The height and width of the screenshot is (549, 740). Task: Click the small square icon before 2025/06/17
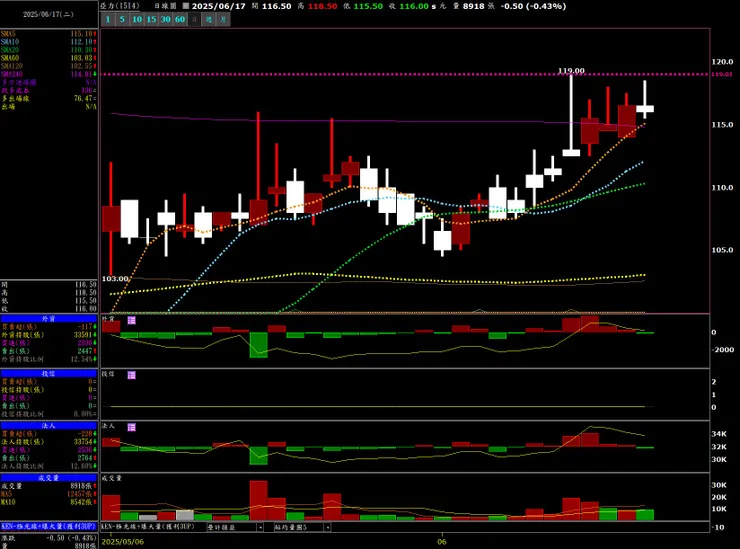(186, 6)
